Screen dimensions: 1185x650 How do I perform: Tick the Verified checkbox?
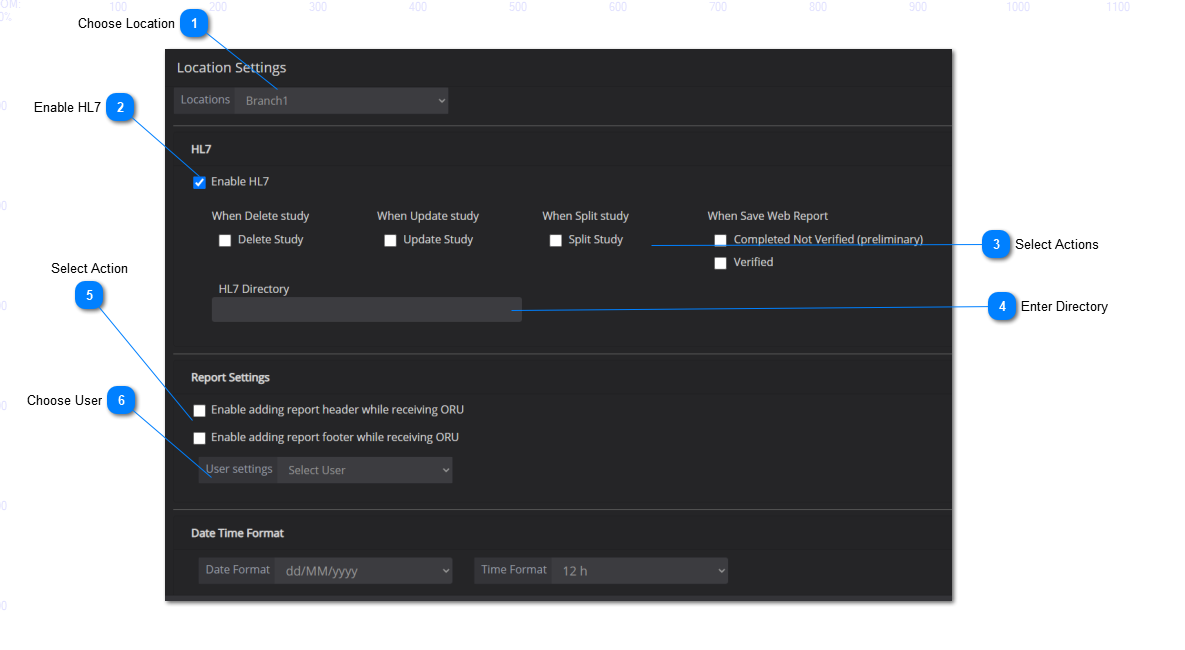click(720, 263)
